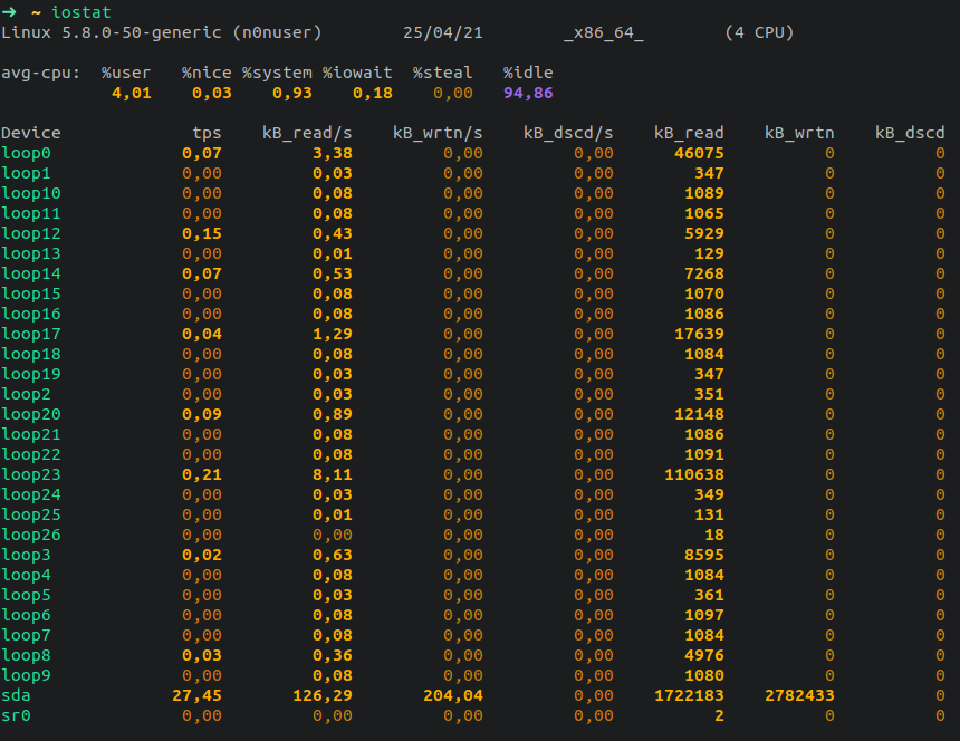
Task: Select the loop0 device name
Action: pos(26,153)
